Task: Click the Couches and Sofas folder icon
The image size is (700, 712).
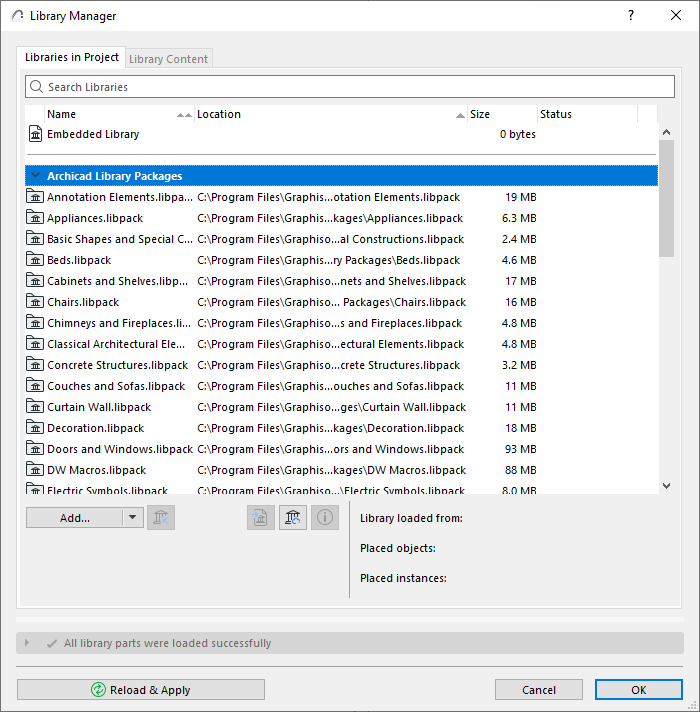Action: pyautogui.click(x=35, y=386)
